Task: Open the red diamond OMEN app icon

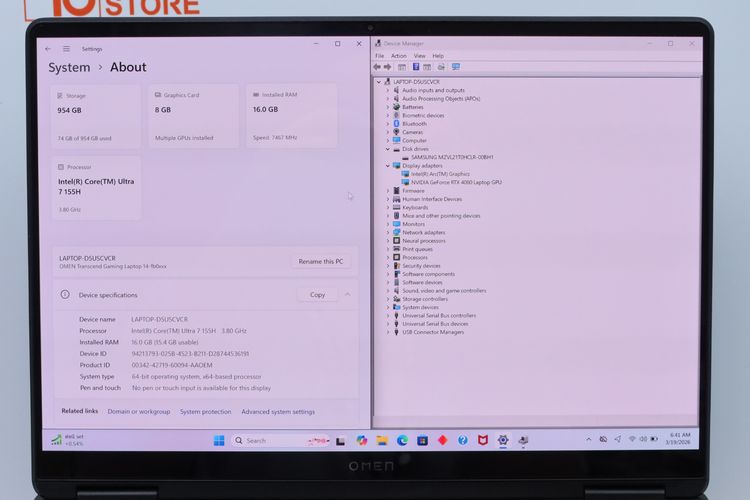Action: click(442, 440)
